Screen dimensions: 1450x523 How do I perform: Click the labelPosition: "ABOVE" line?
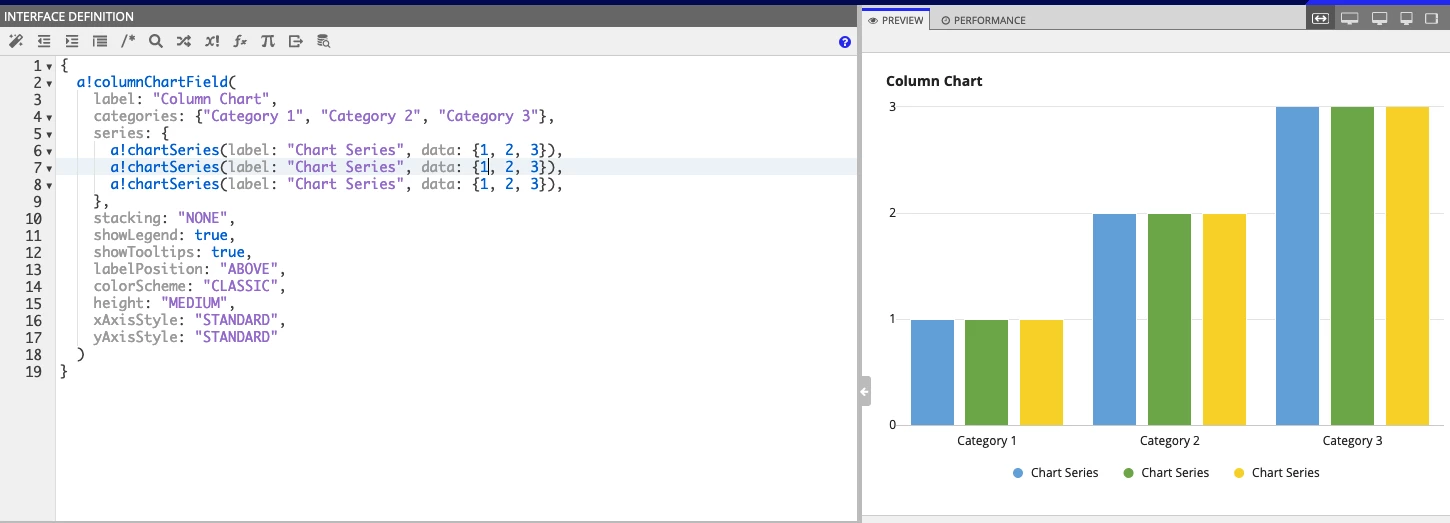[x=190, y=269]
